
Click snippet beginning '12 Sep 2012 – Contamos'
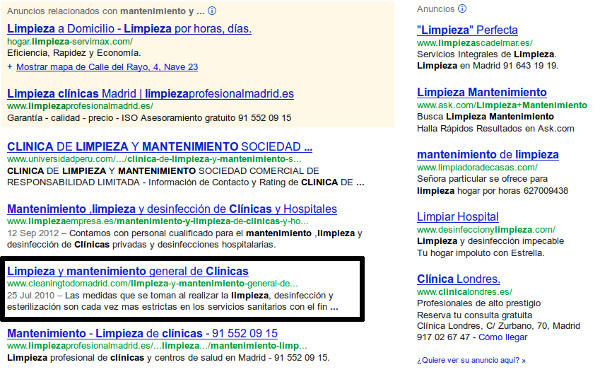click(184, 239)
